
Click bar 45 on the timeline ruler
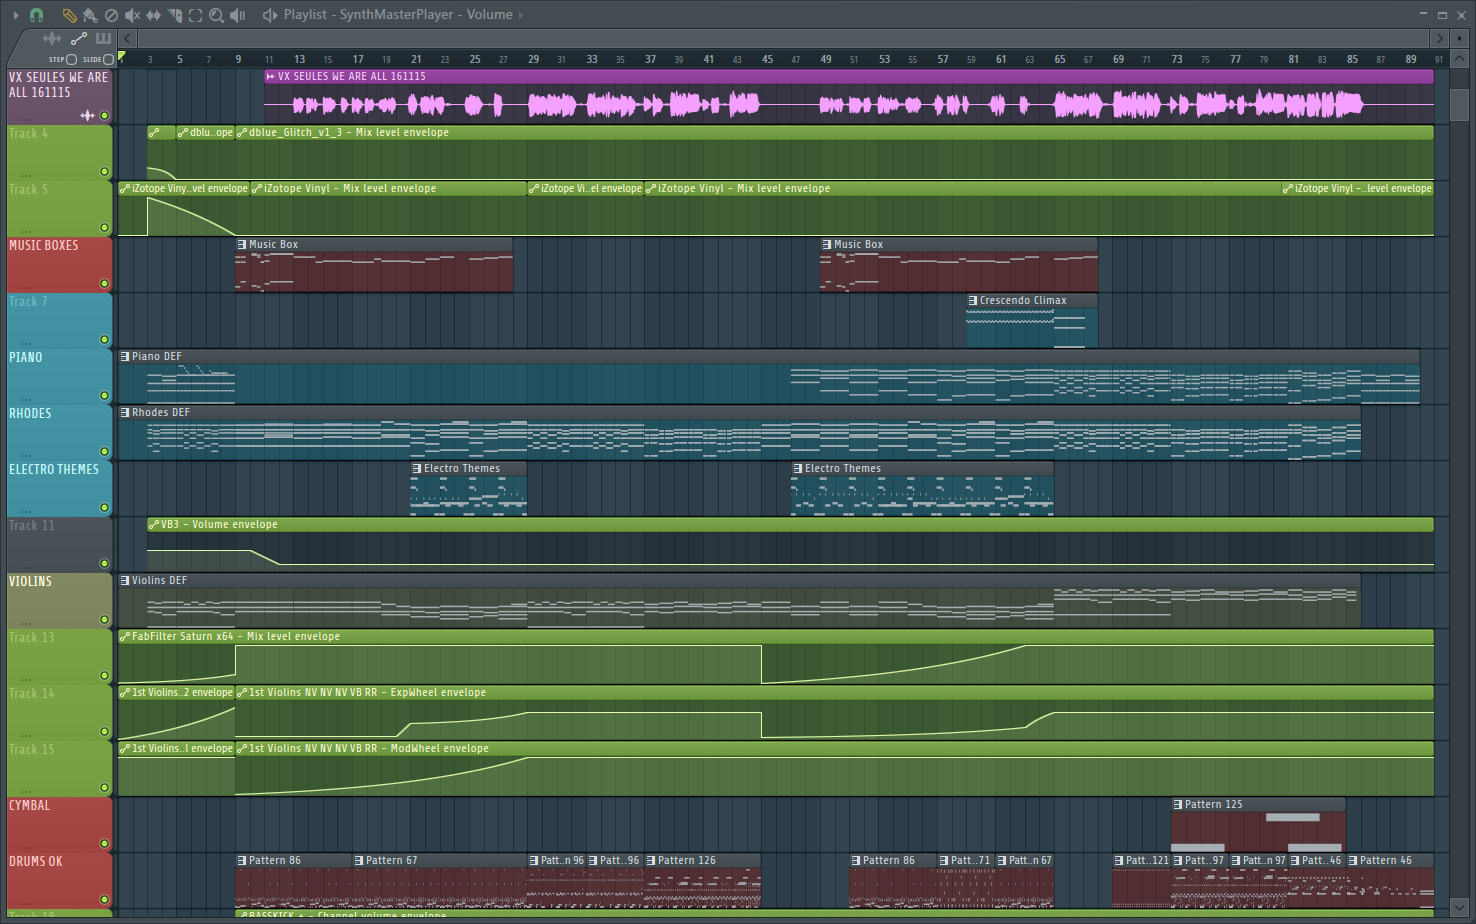[x=767, y=60]
